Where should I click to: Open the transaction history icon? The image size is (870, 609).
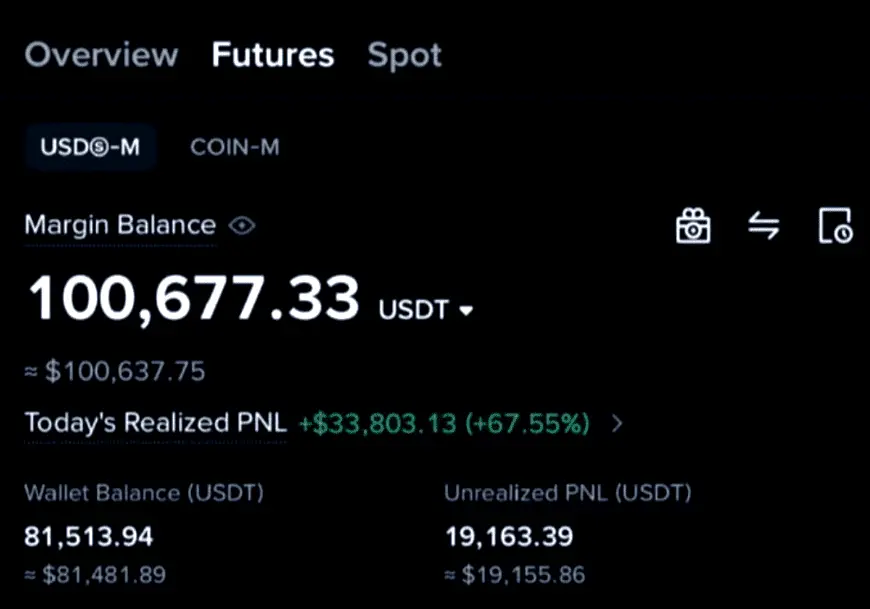pyautogui.click(x=834, y=226)
